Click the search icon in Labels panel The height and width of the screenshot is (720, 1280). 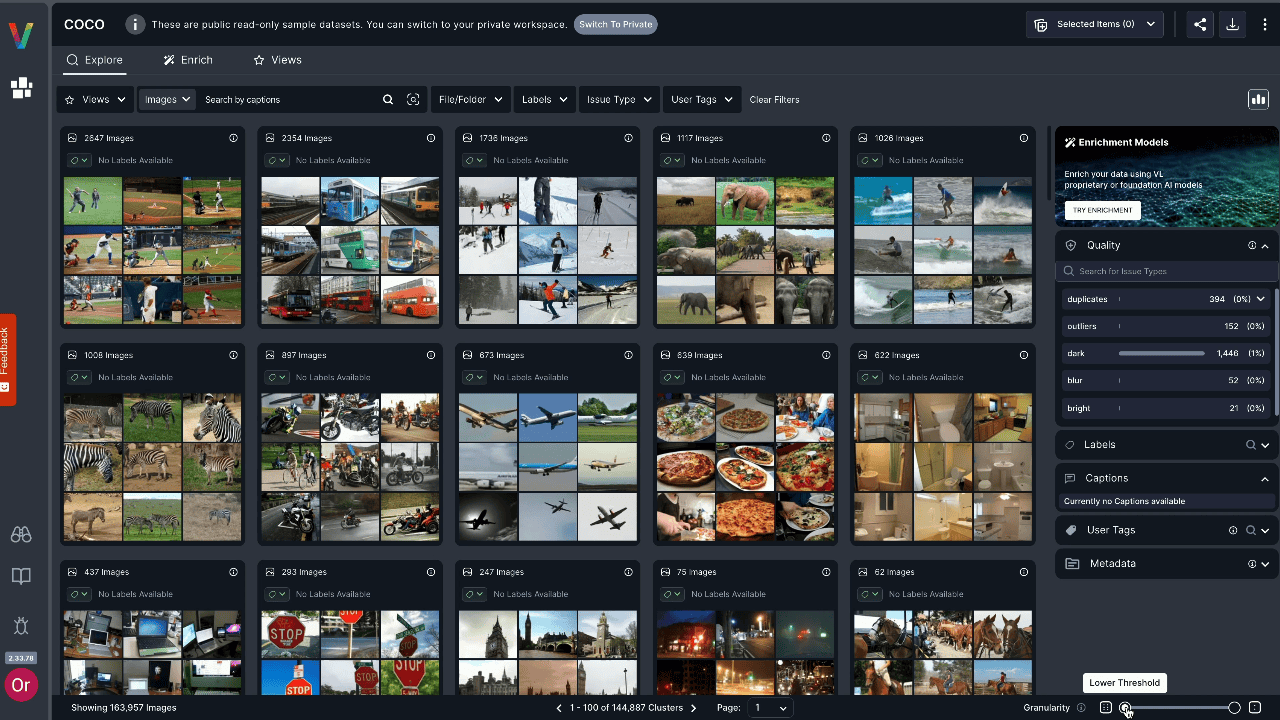coord(1251,445)
